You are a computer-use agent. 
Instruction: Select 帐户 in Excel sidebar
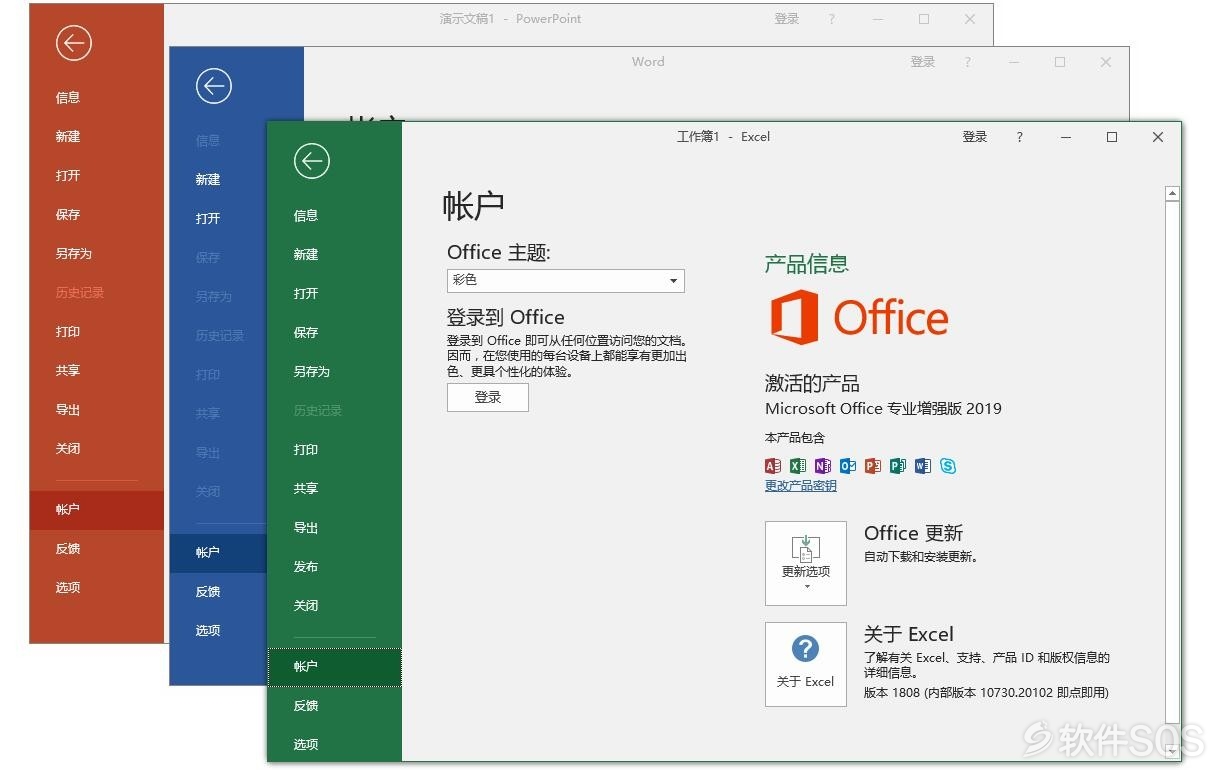334,666
